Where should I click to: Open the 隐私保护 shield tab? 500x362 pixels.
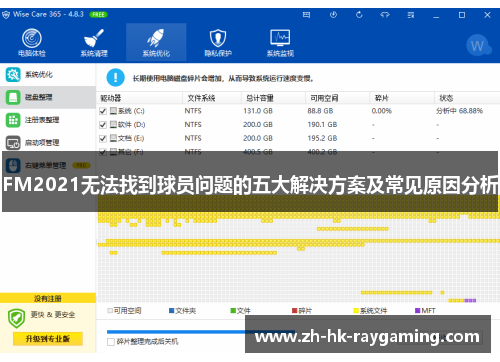(218, 42)
